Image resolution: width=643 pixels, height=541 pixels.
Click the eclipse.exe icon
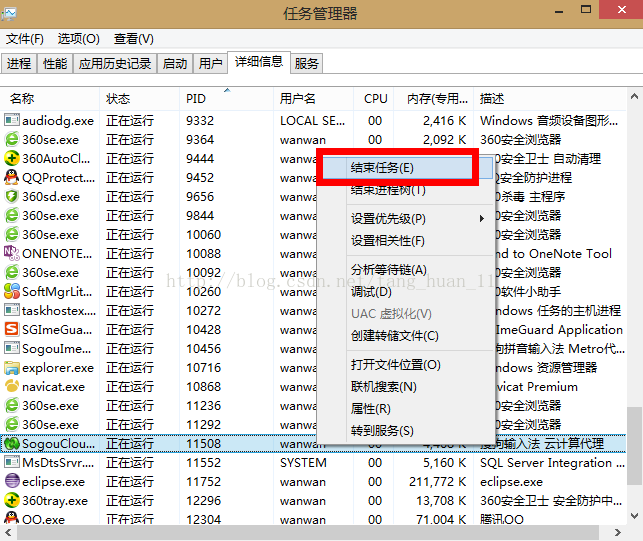click(x=11, y=481)
